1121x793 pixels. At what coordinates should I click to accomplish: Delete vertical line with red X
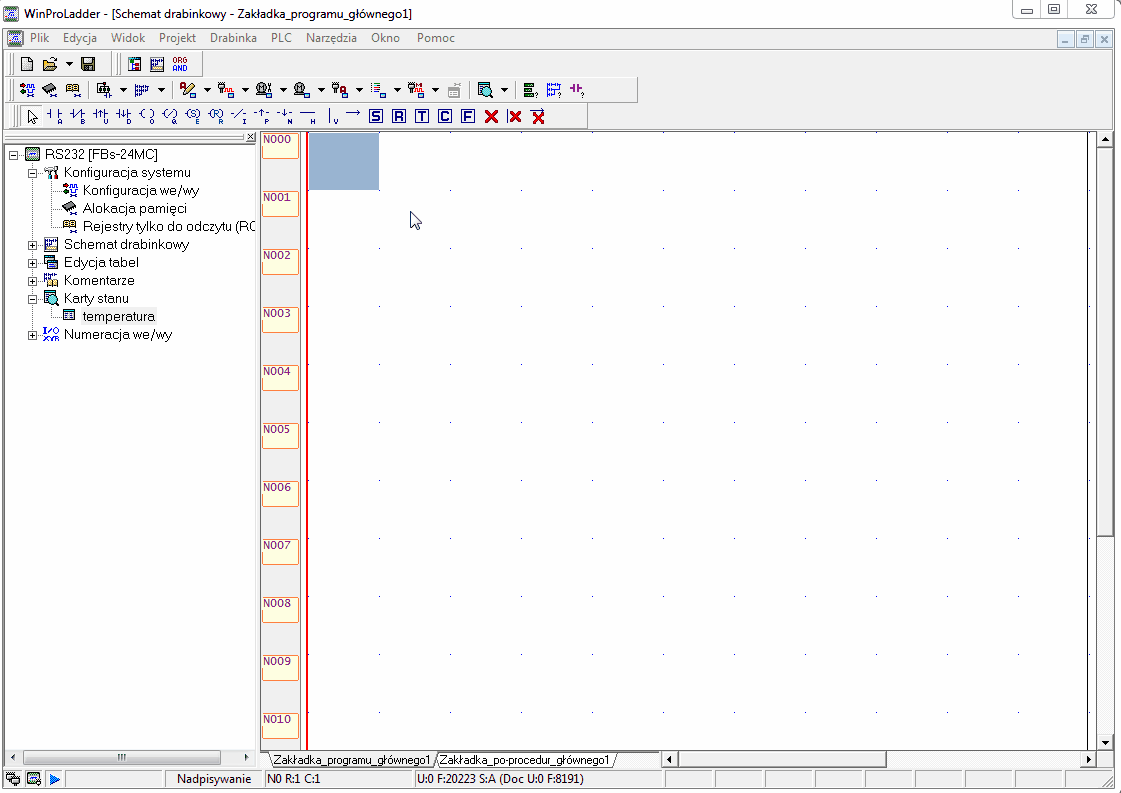pos(514,117)
